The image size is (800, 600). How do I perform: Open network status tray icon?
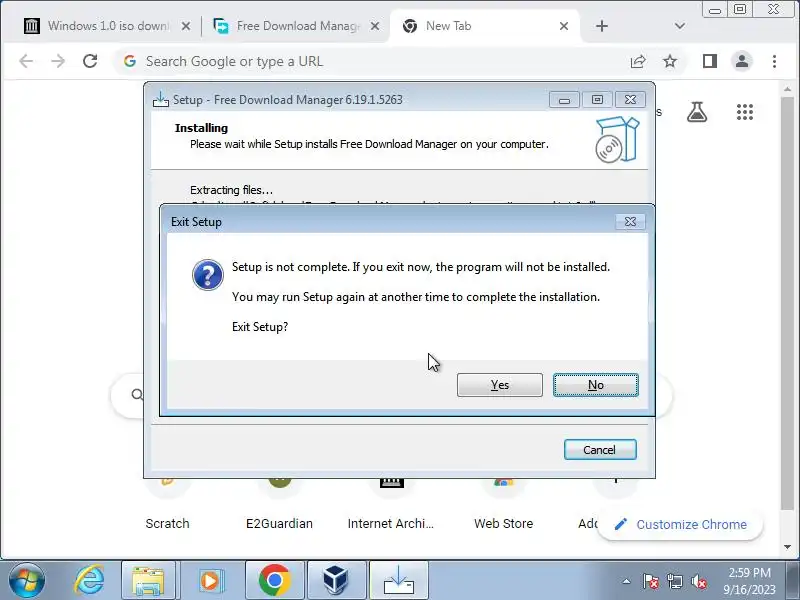click(x=675, y=581)
